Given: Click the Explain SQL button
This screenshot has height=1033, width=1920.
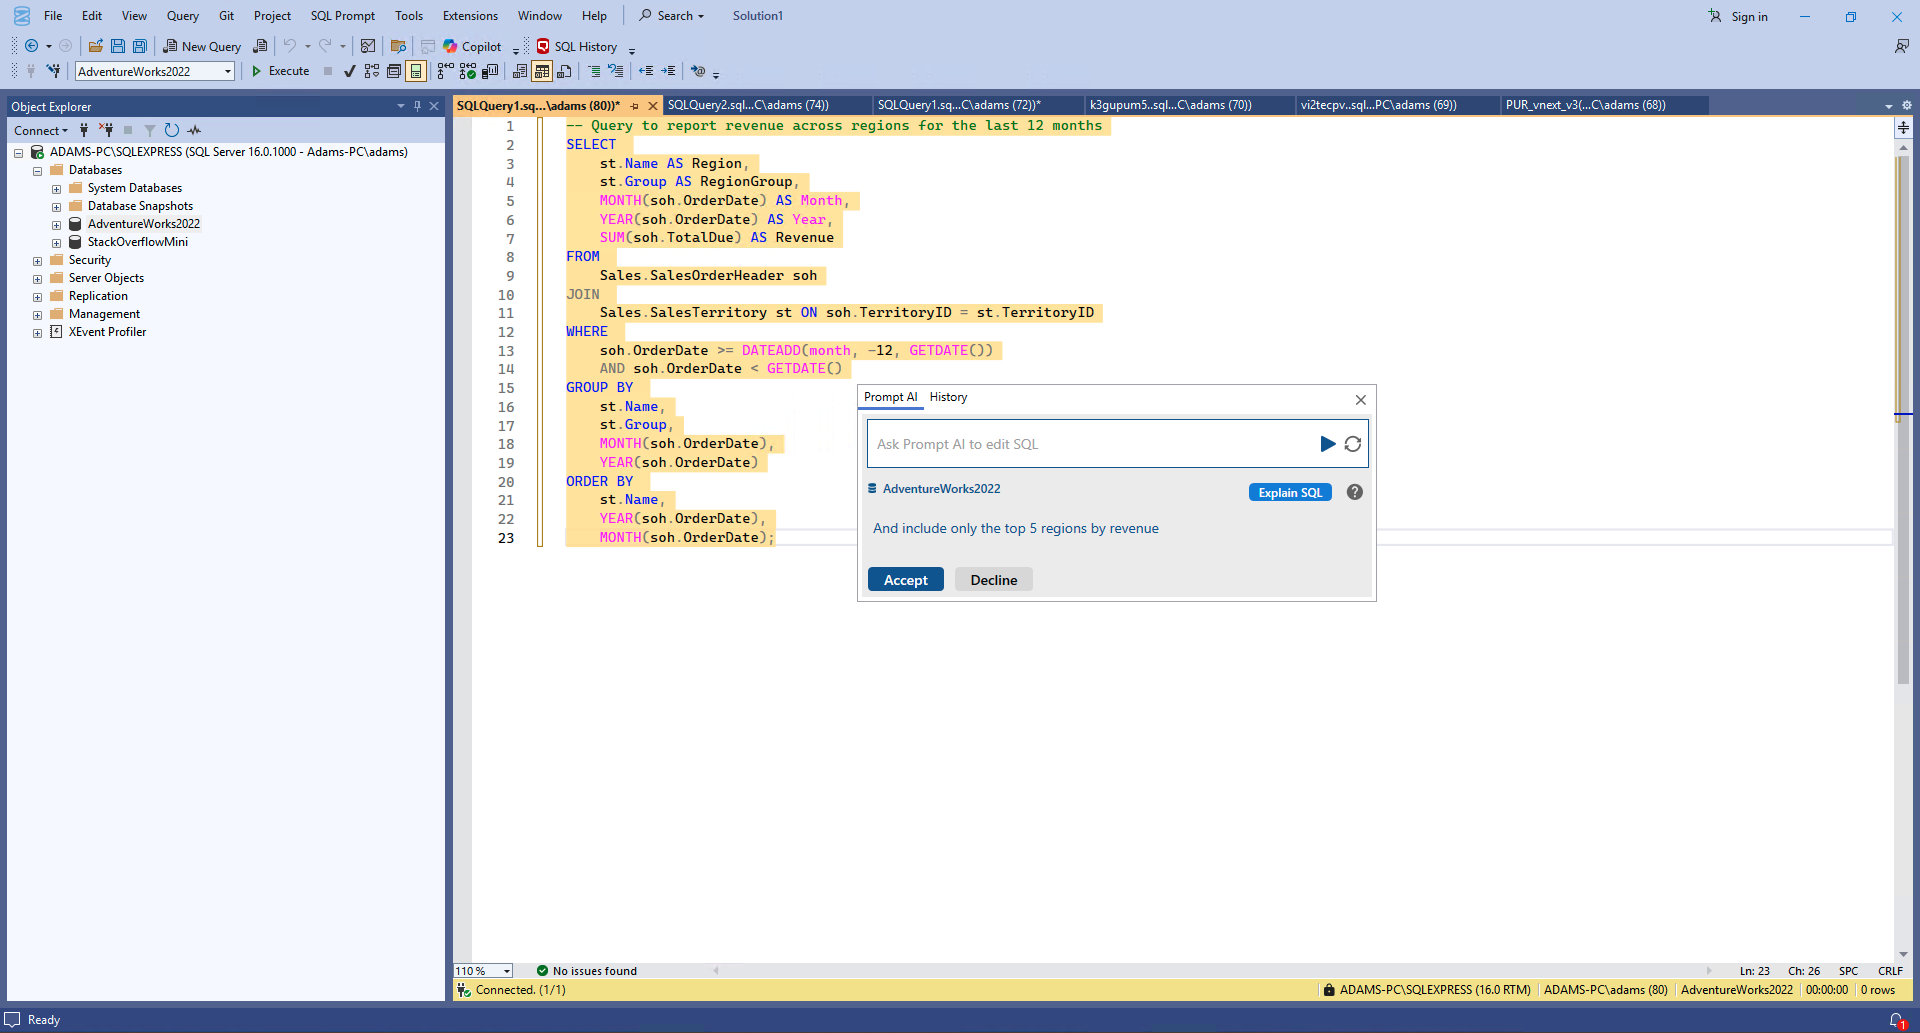Looking at the screenshot, I should tap(1289, 492).
